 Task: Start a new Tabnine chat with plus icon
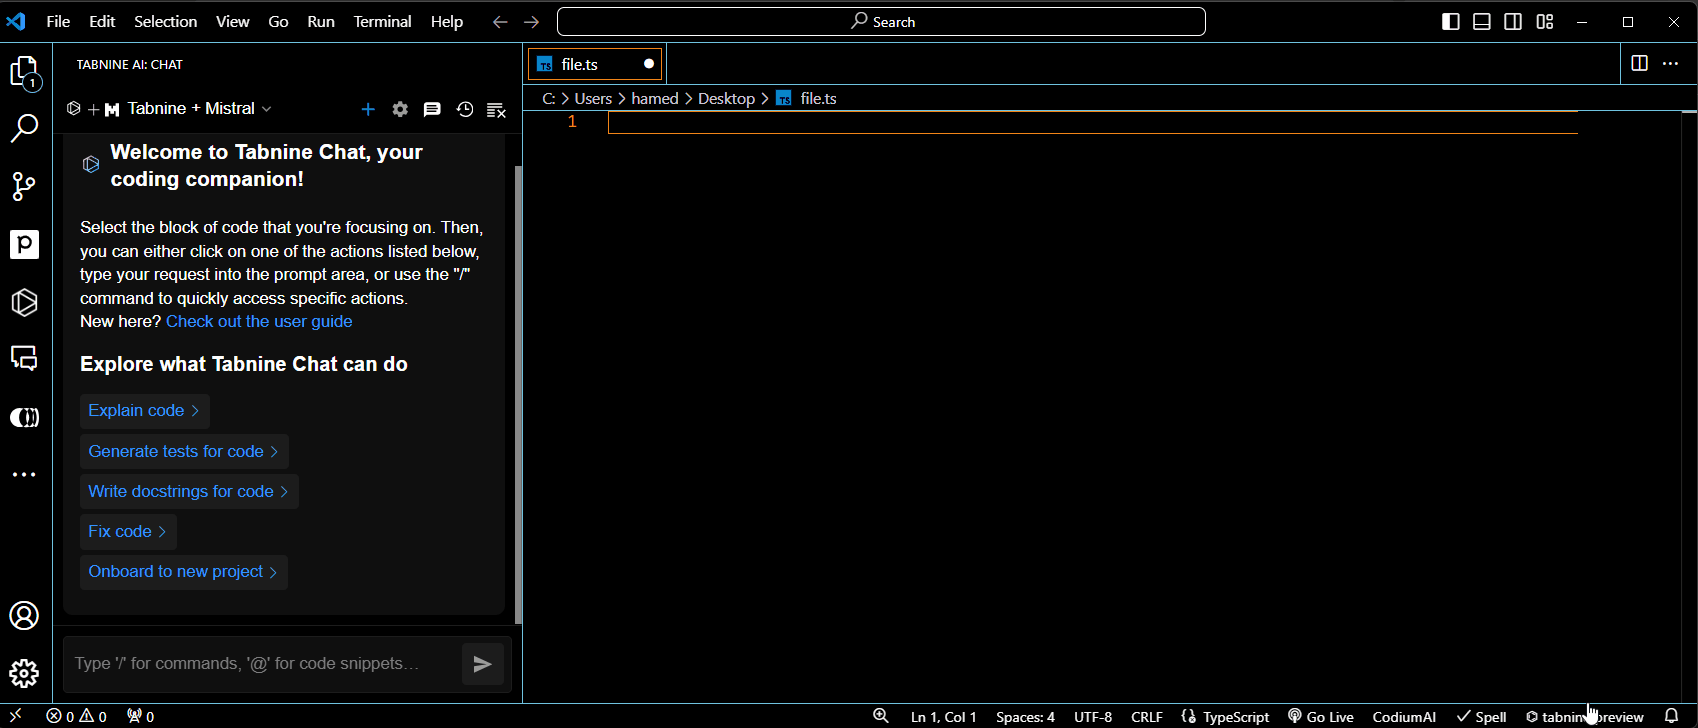[x=368, y=109]
